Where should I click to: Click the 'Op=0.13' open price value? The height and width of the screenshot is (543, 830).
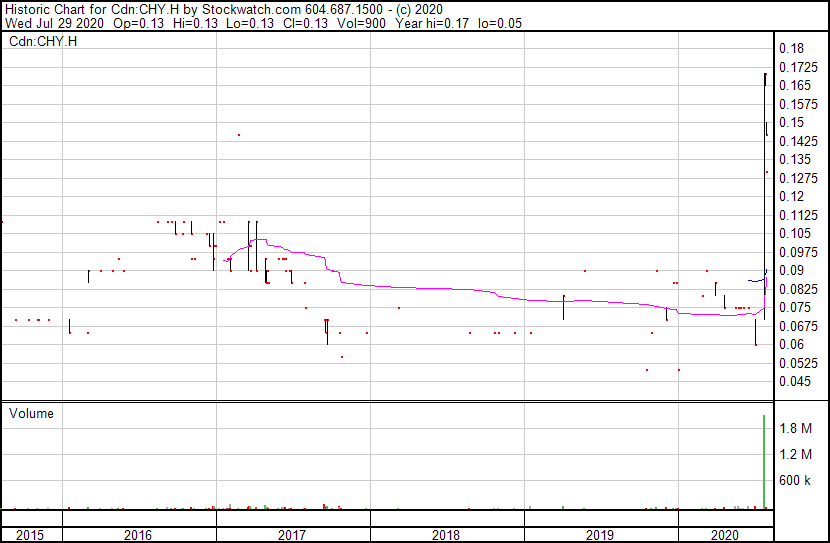point(139,23)
